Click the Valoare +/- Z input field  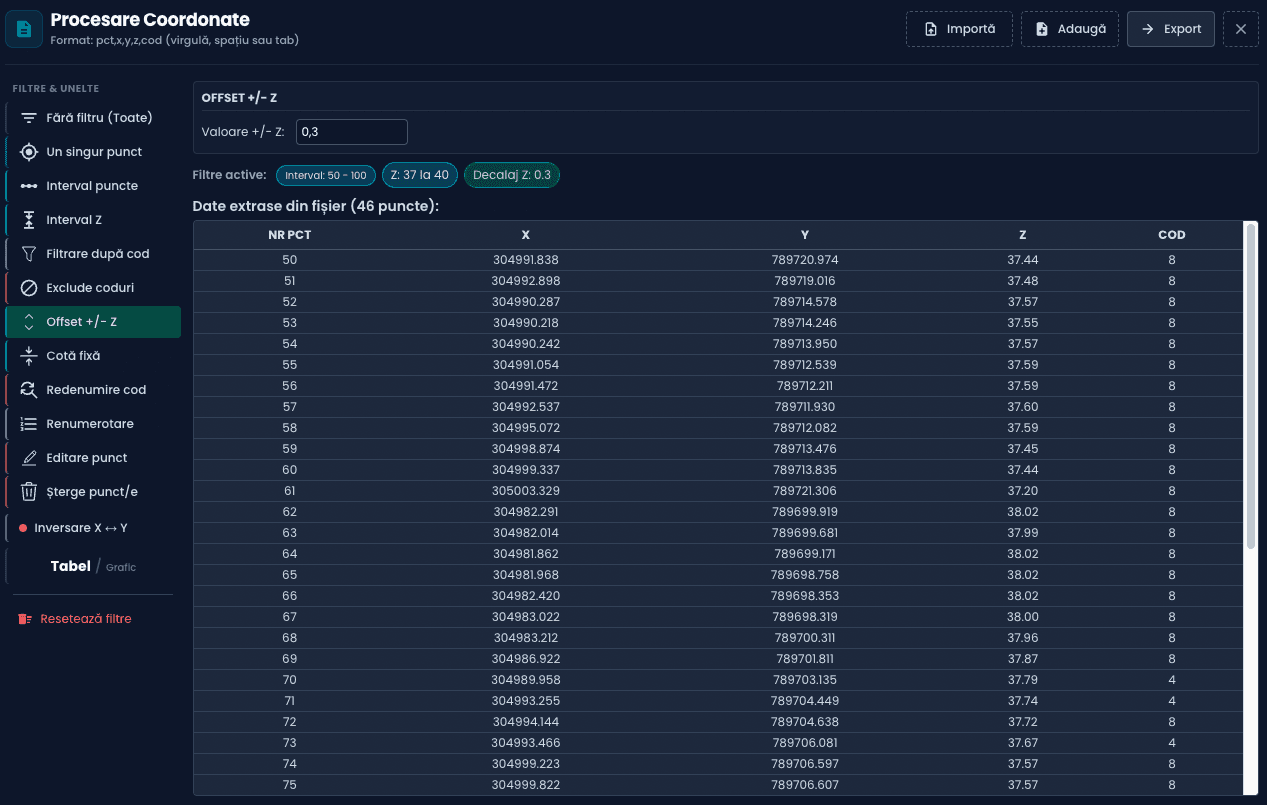pos(351,132)
